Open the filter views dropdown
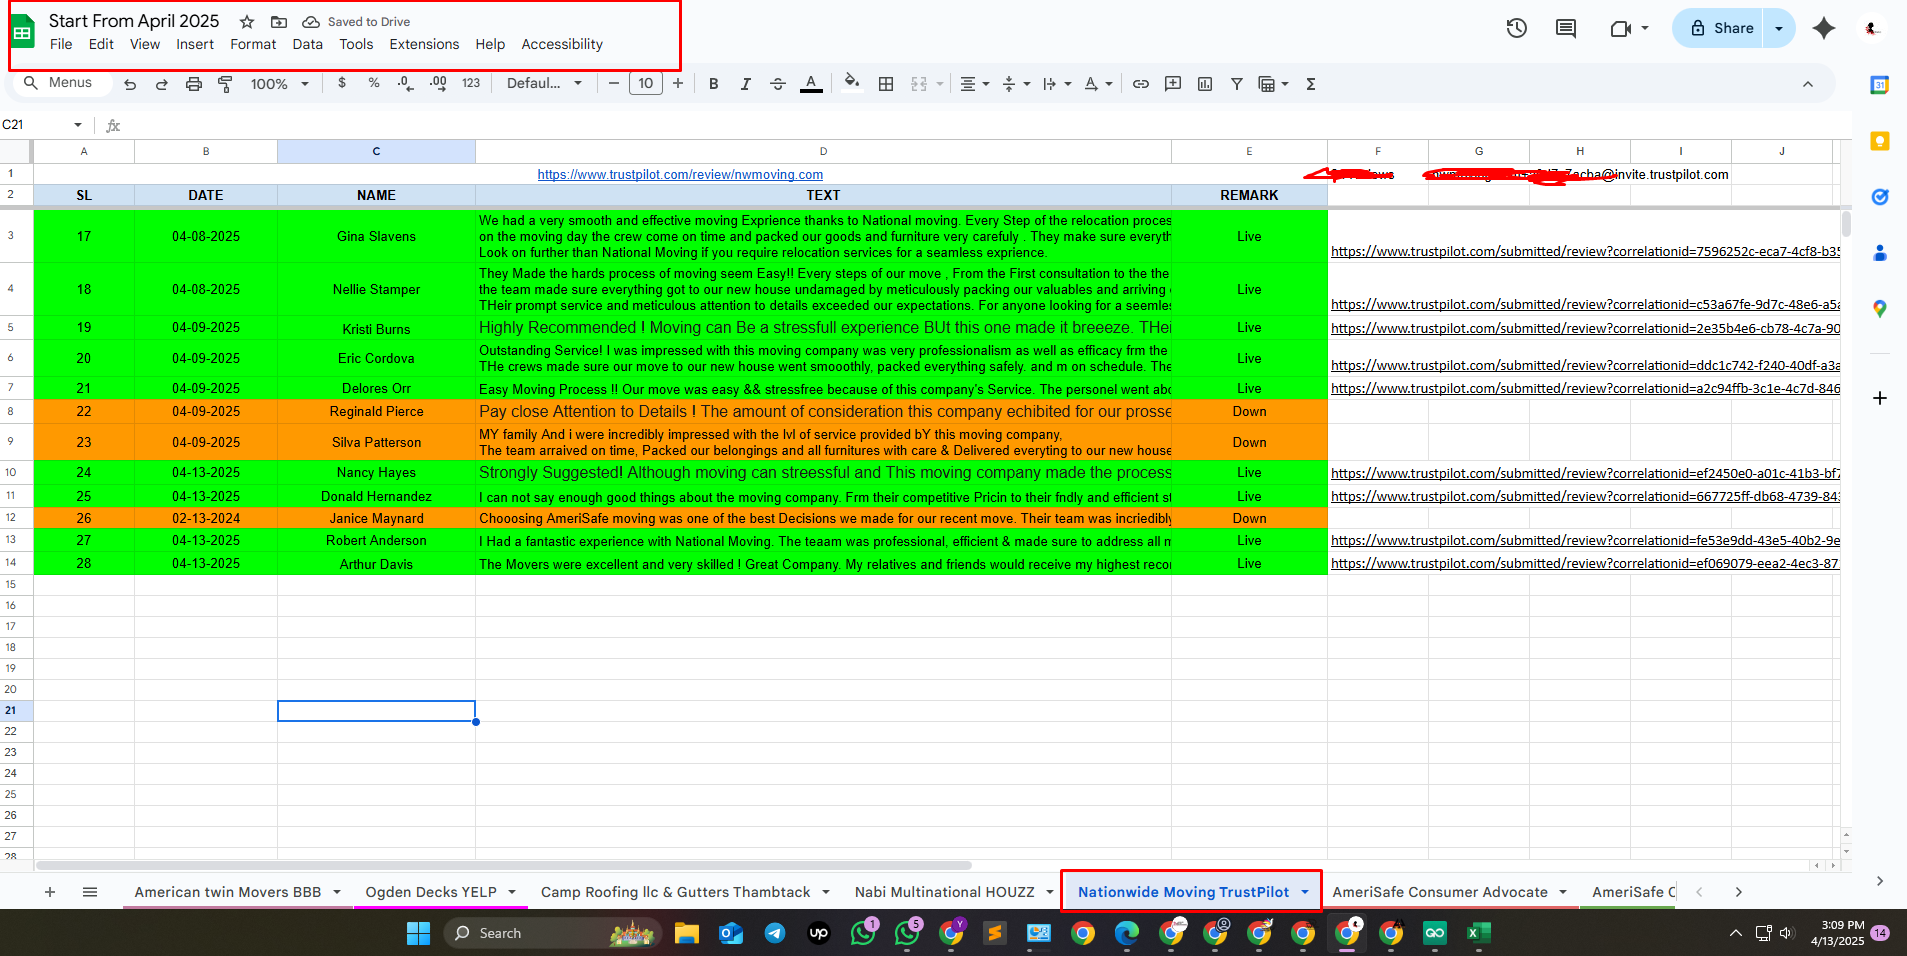The width and height of the screenshot is (1907, 956). coord(1273,84)
